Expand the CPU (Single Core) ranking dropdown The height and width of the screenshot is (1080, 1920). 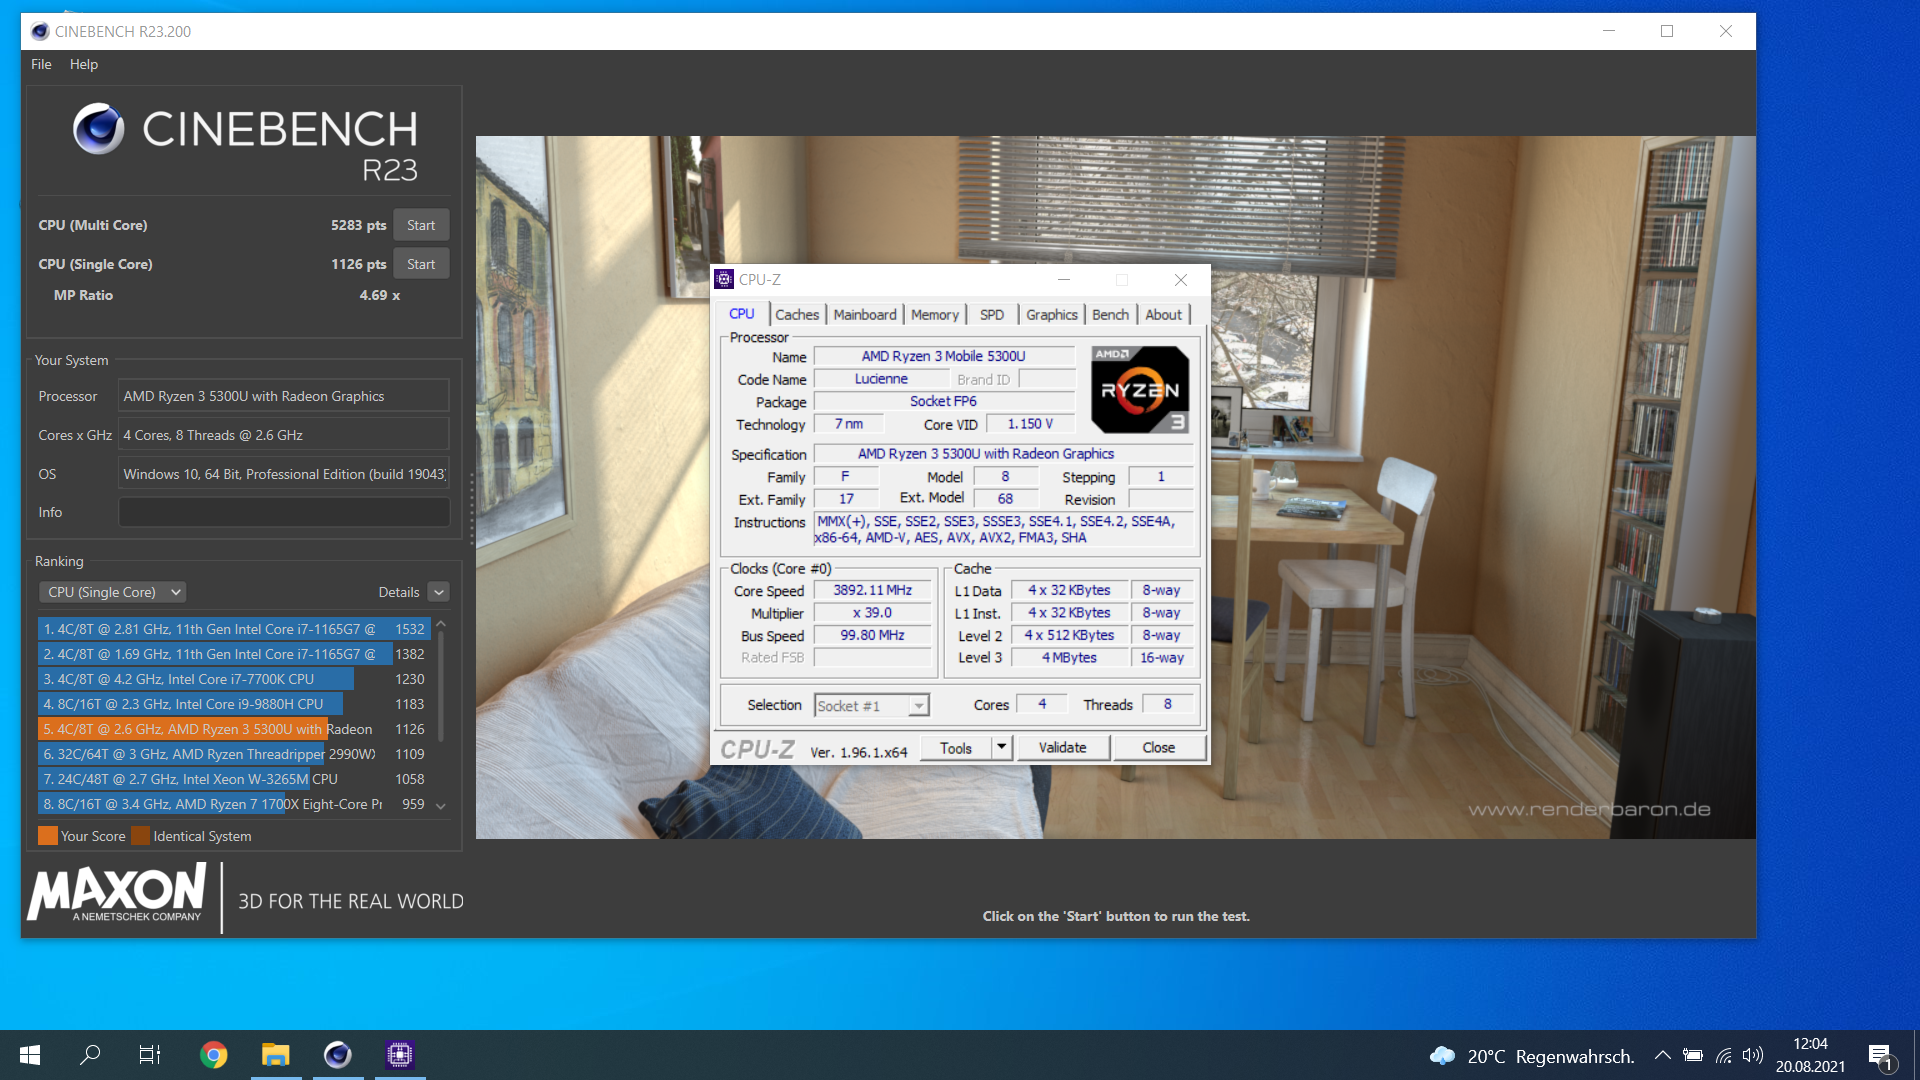[x=113, y=592]
